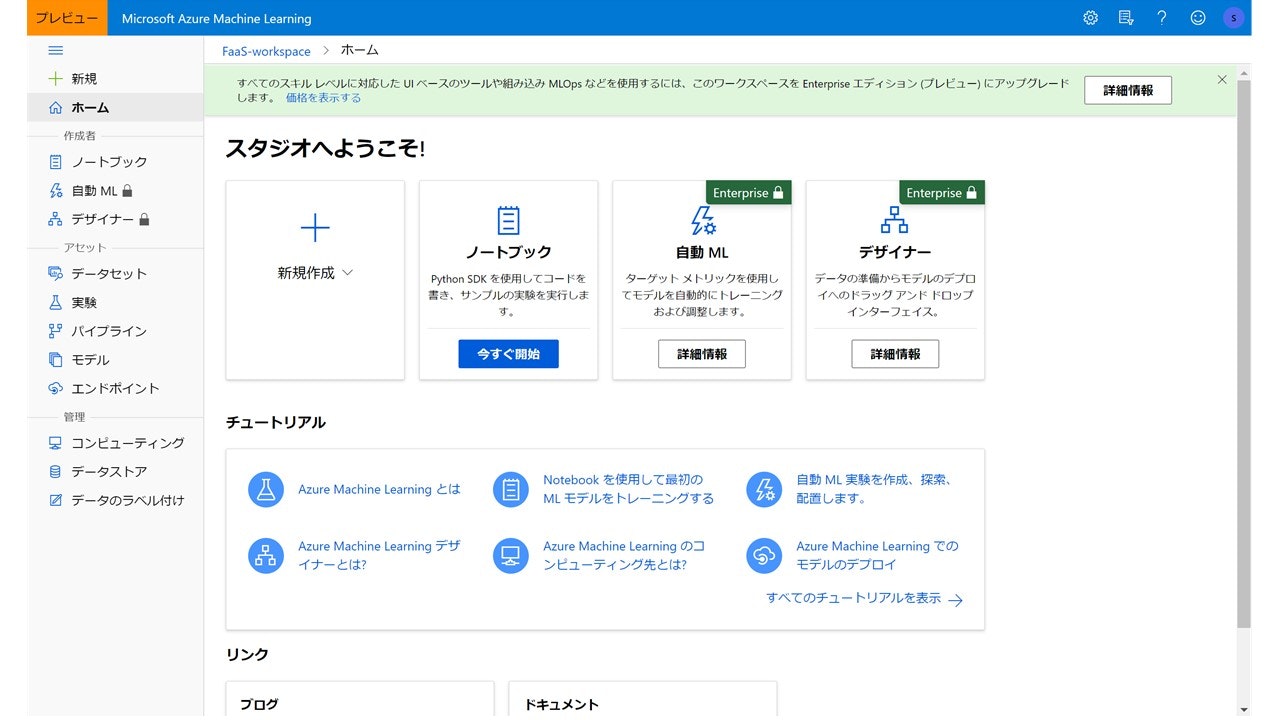The image size is (1280, 720).
Task: Click the help question mark icon
Action: tap(1162, 18)
